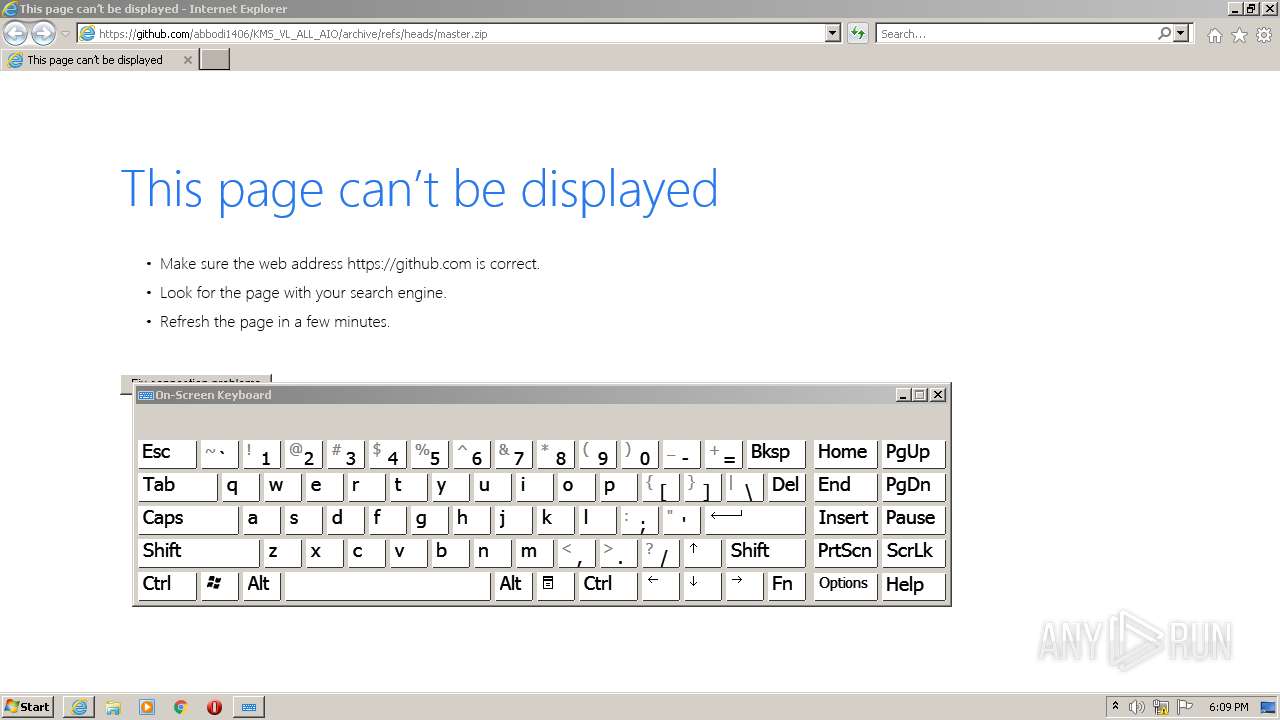The width and height of the screenshot is (1280, 720).
Task: Toggle the right Ctrl key
Action: [607, 584]
